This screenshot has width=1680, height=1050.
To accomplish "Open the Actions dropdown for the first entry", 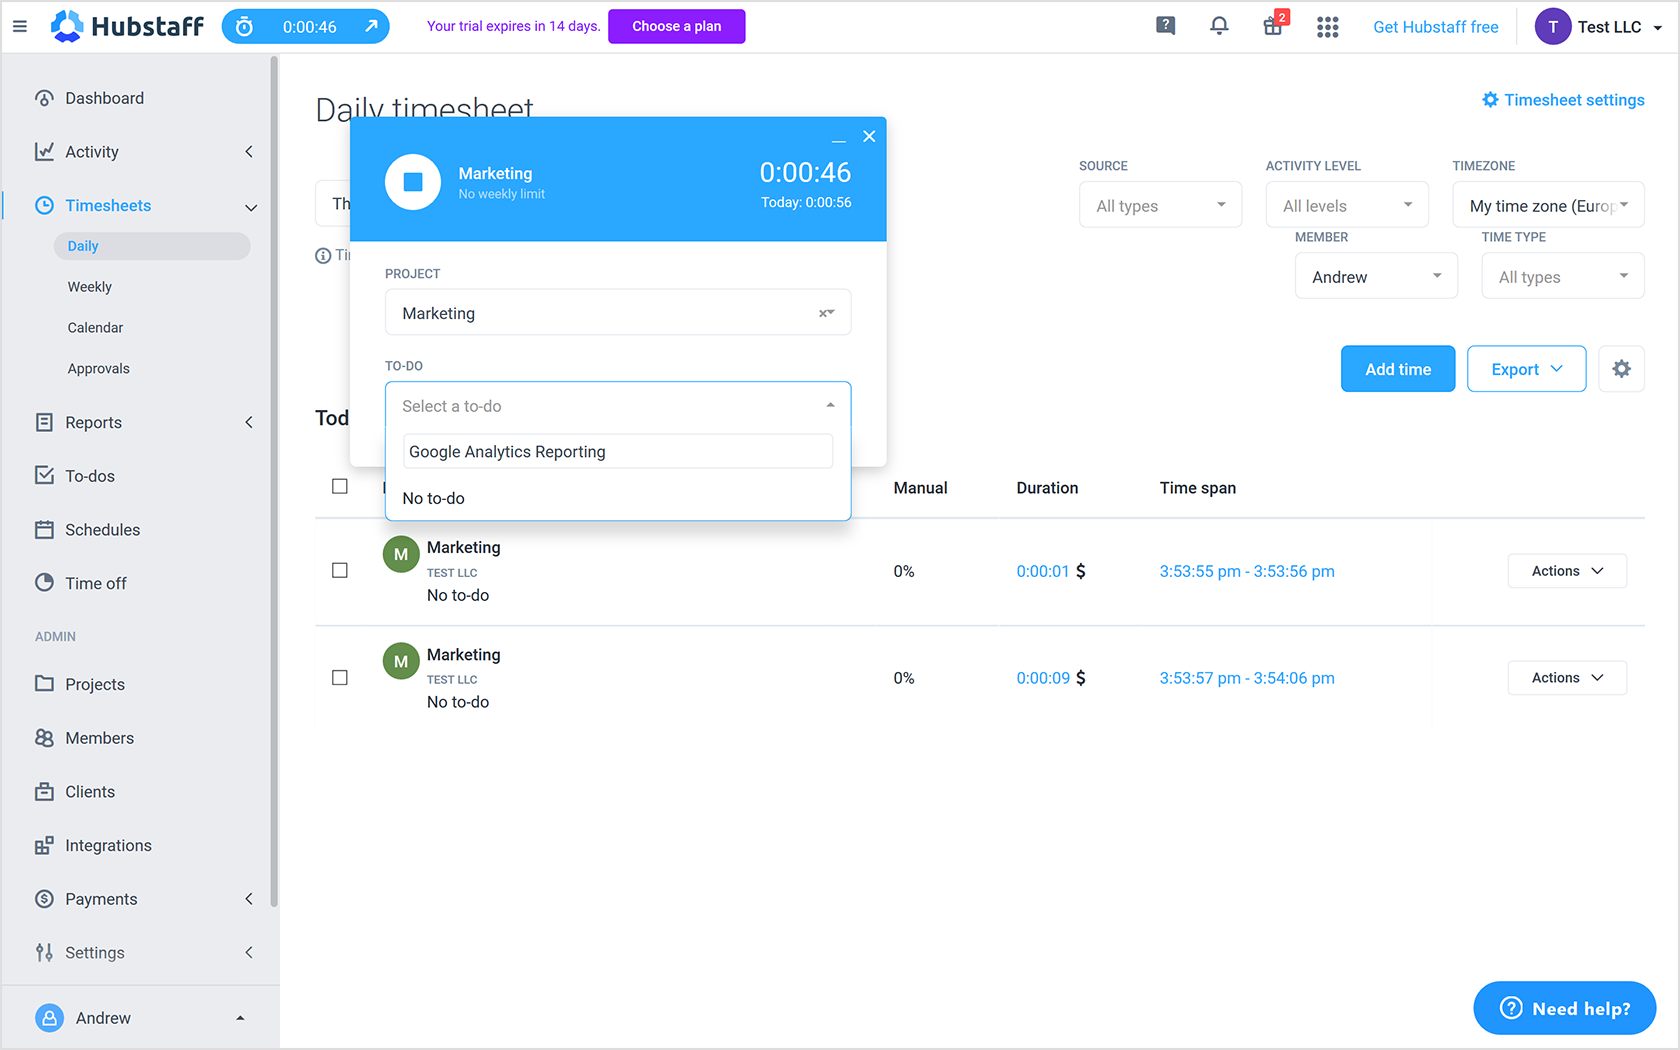I will click(1566, 570).
